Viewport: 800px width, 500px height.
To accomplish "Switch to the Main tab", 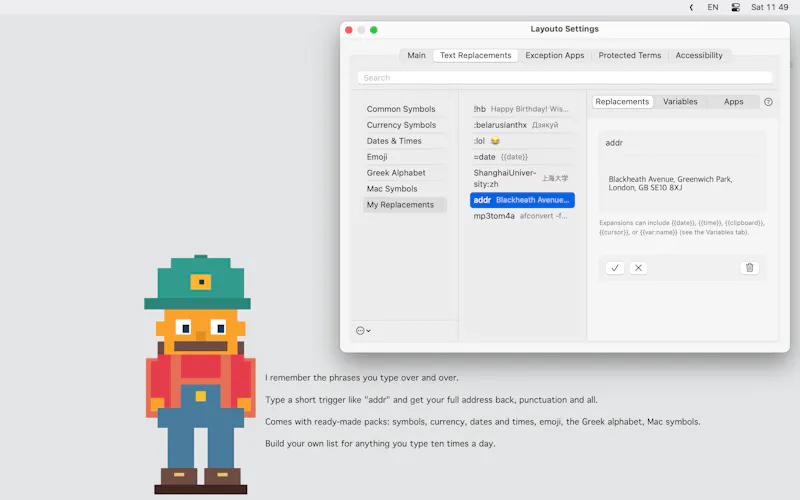I will (x=416, y=55).
